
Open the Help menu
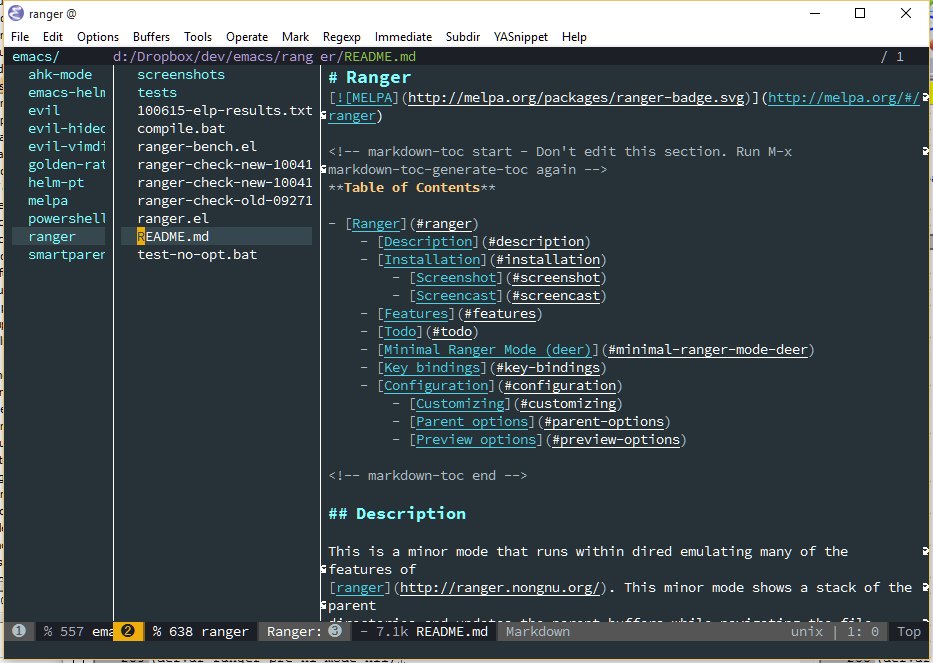click(574, 37)
